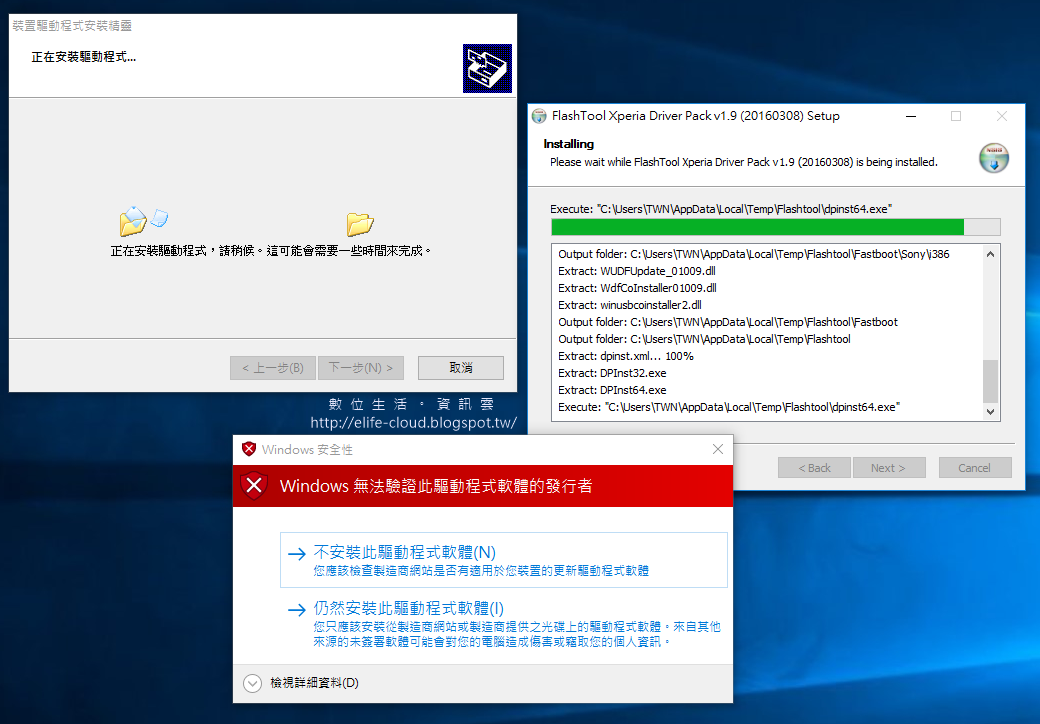Click Next button in FlashTool setup
Viewport: 1040px width, 724px height.
pyautogui.click(x=889, y=467)
